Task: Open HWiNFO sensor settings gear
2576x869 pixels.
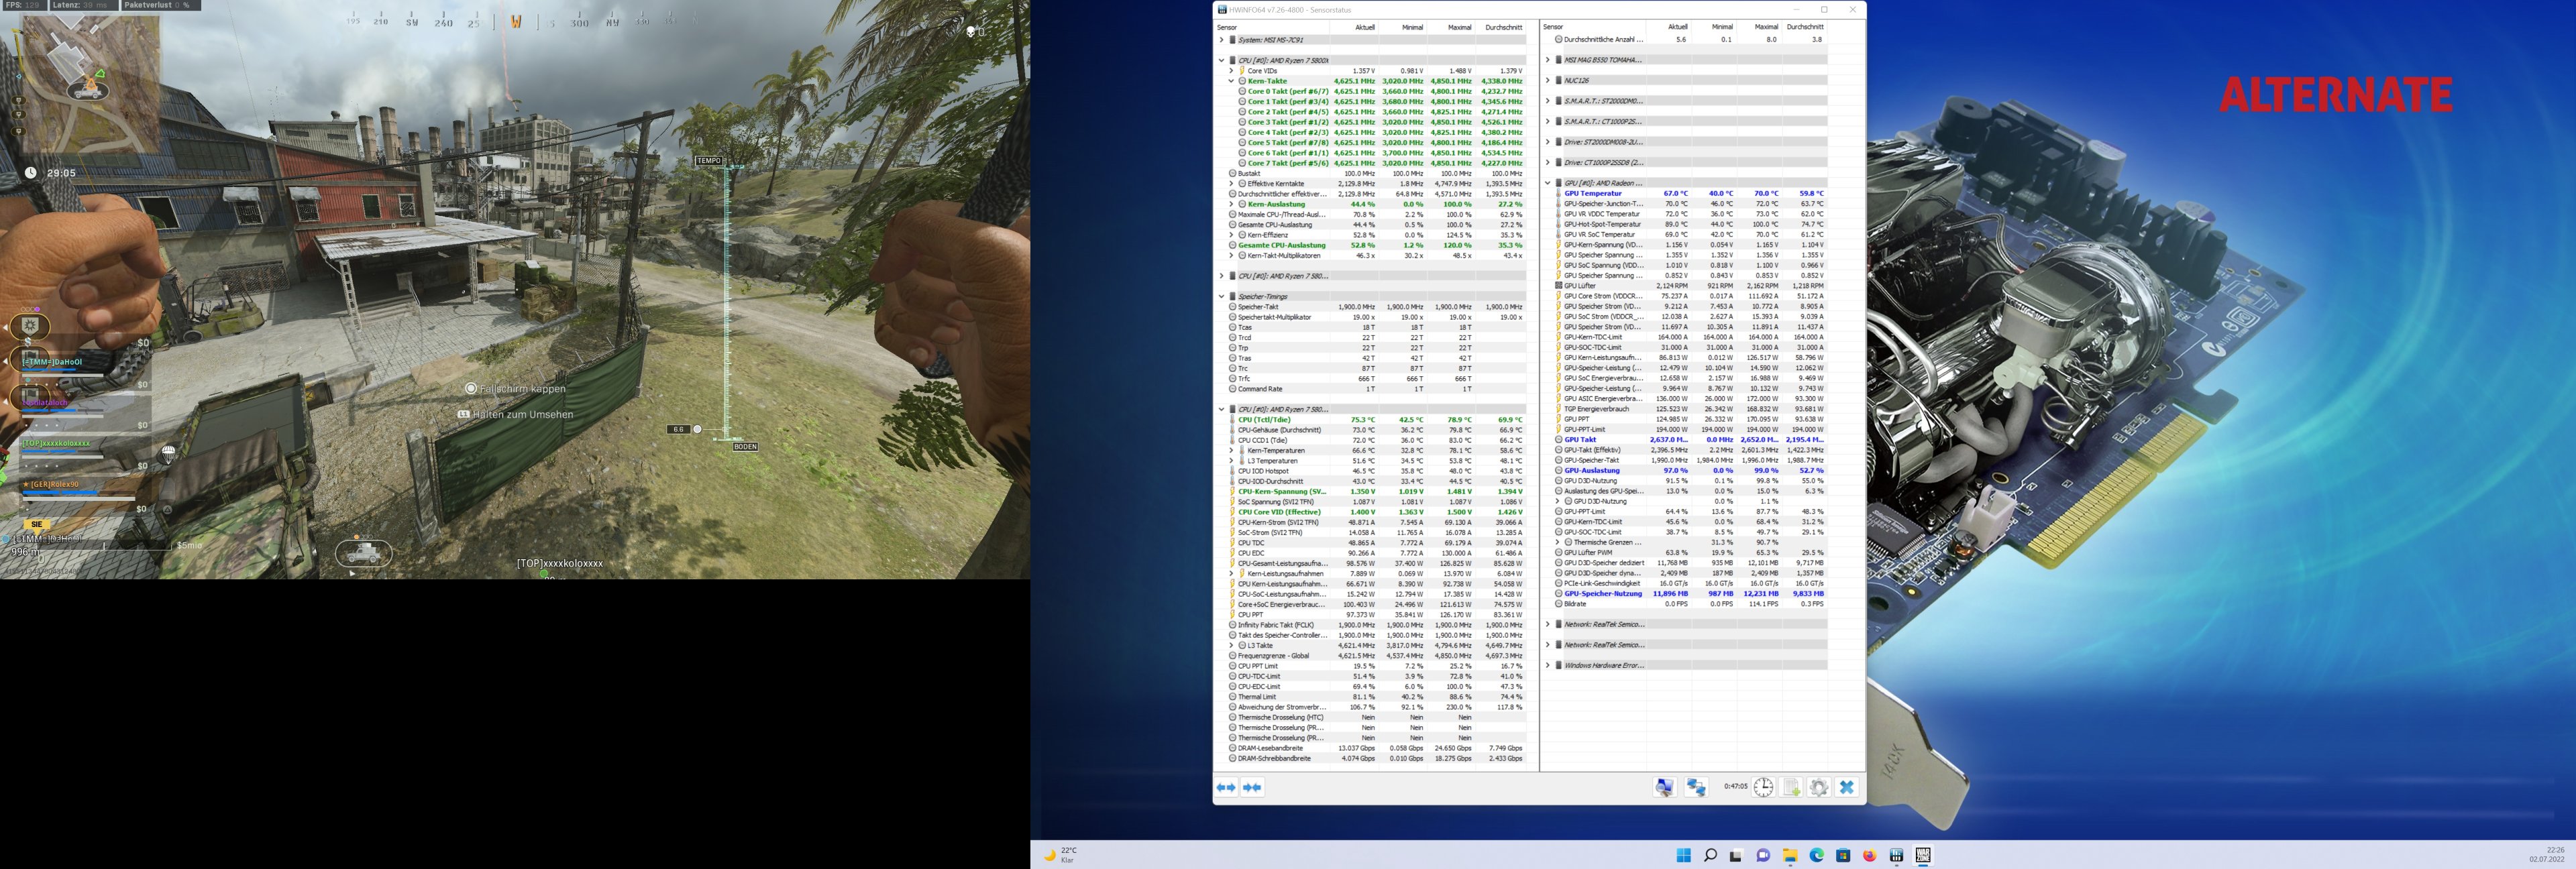Action: pos(1819,788)
